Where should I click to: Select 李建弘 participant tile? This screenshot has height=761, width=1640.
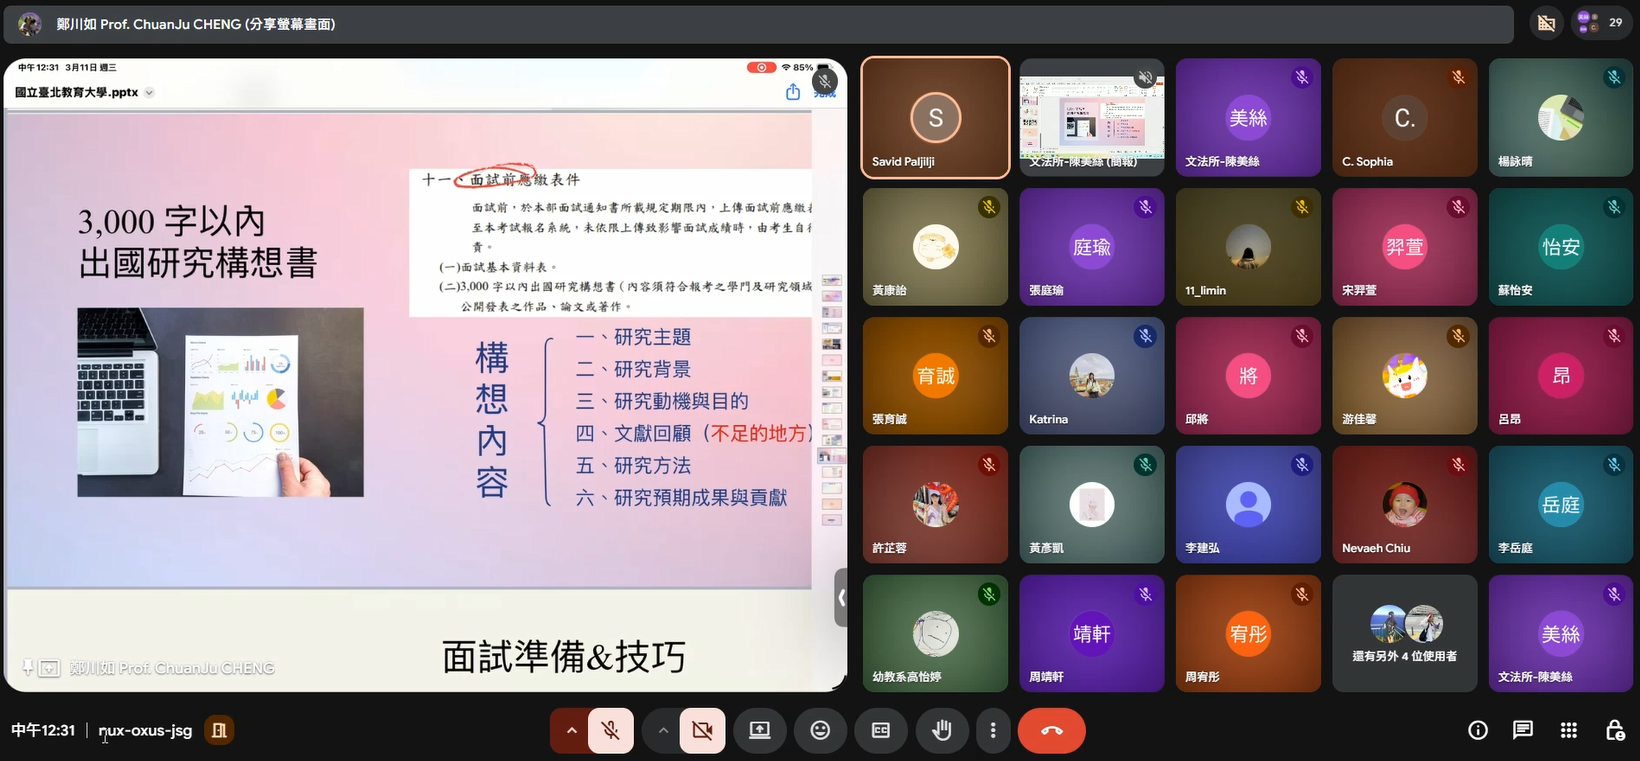pos(1248,504)
